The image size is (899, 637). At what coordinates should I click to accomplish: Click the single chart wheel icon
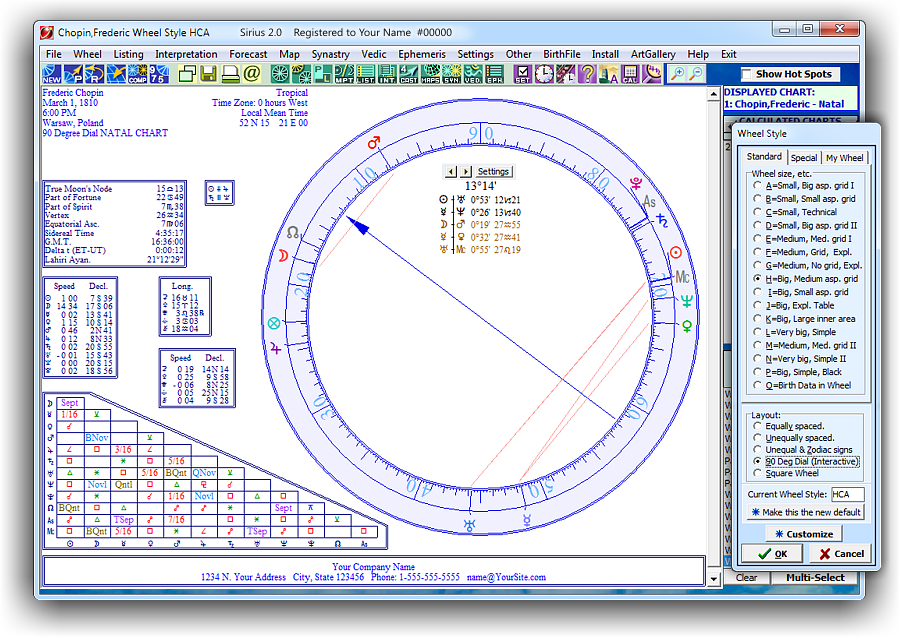(x=280, y=74)
